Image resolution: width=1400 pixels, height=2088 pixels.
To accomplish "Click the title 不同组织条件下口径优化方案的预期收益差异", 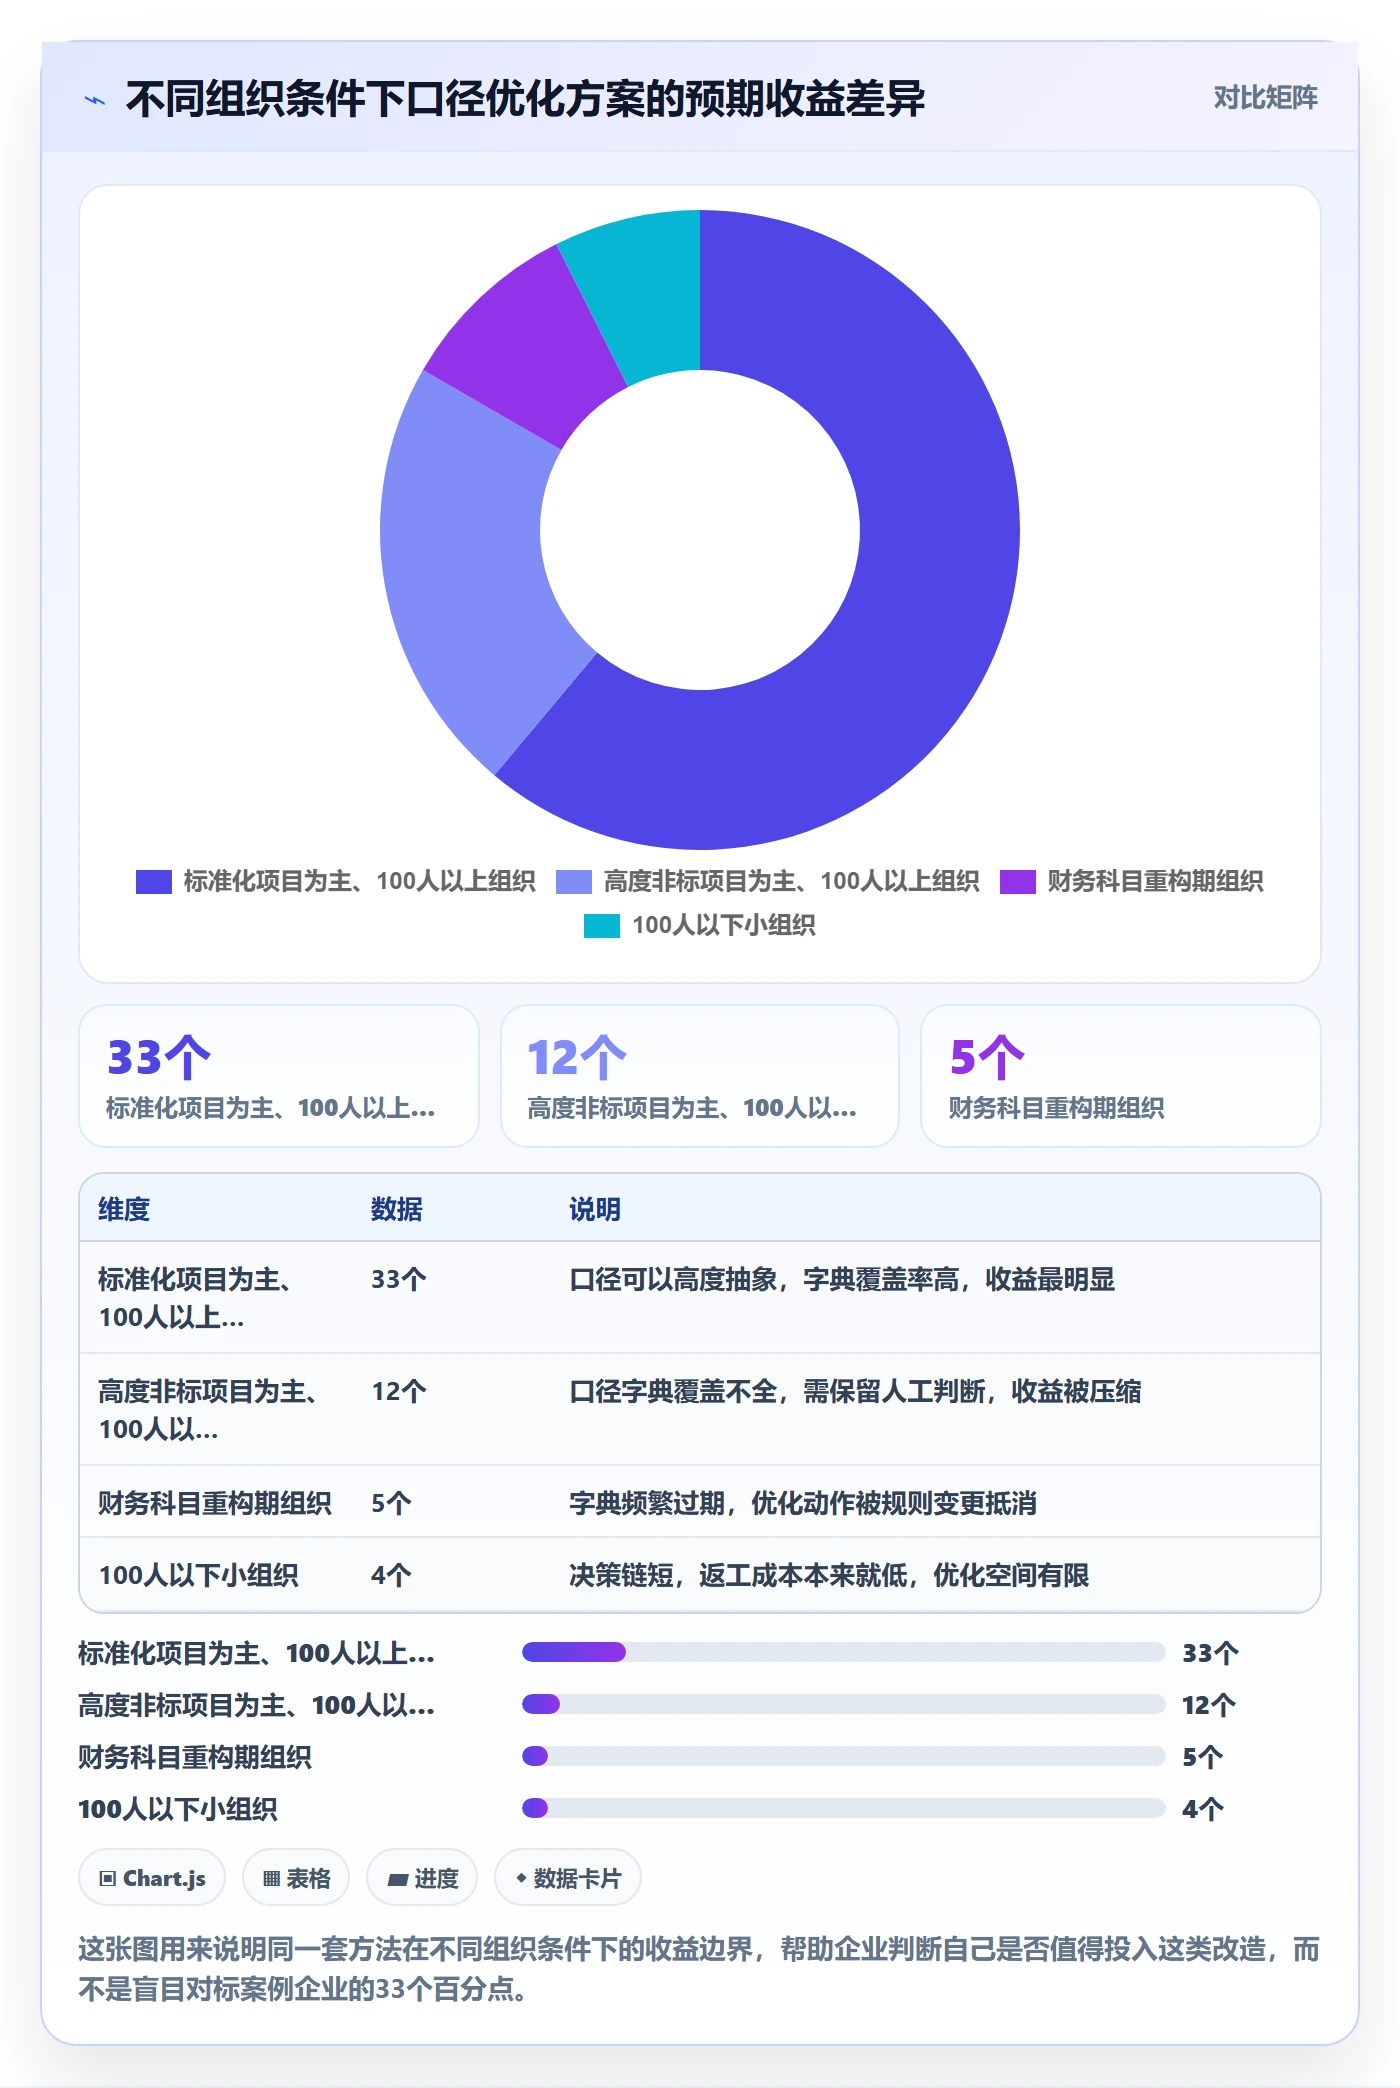I will click(525, 99).
